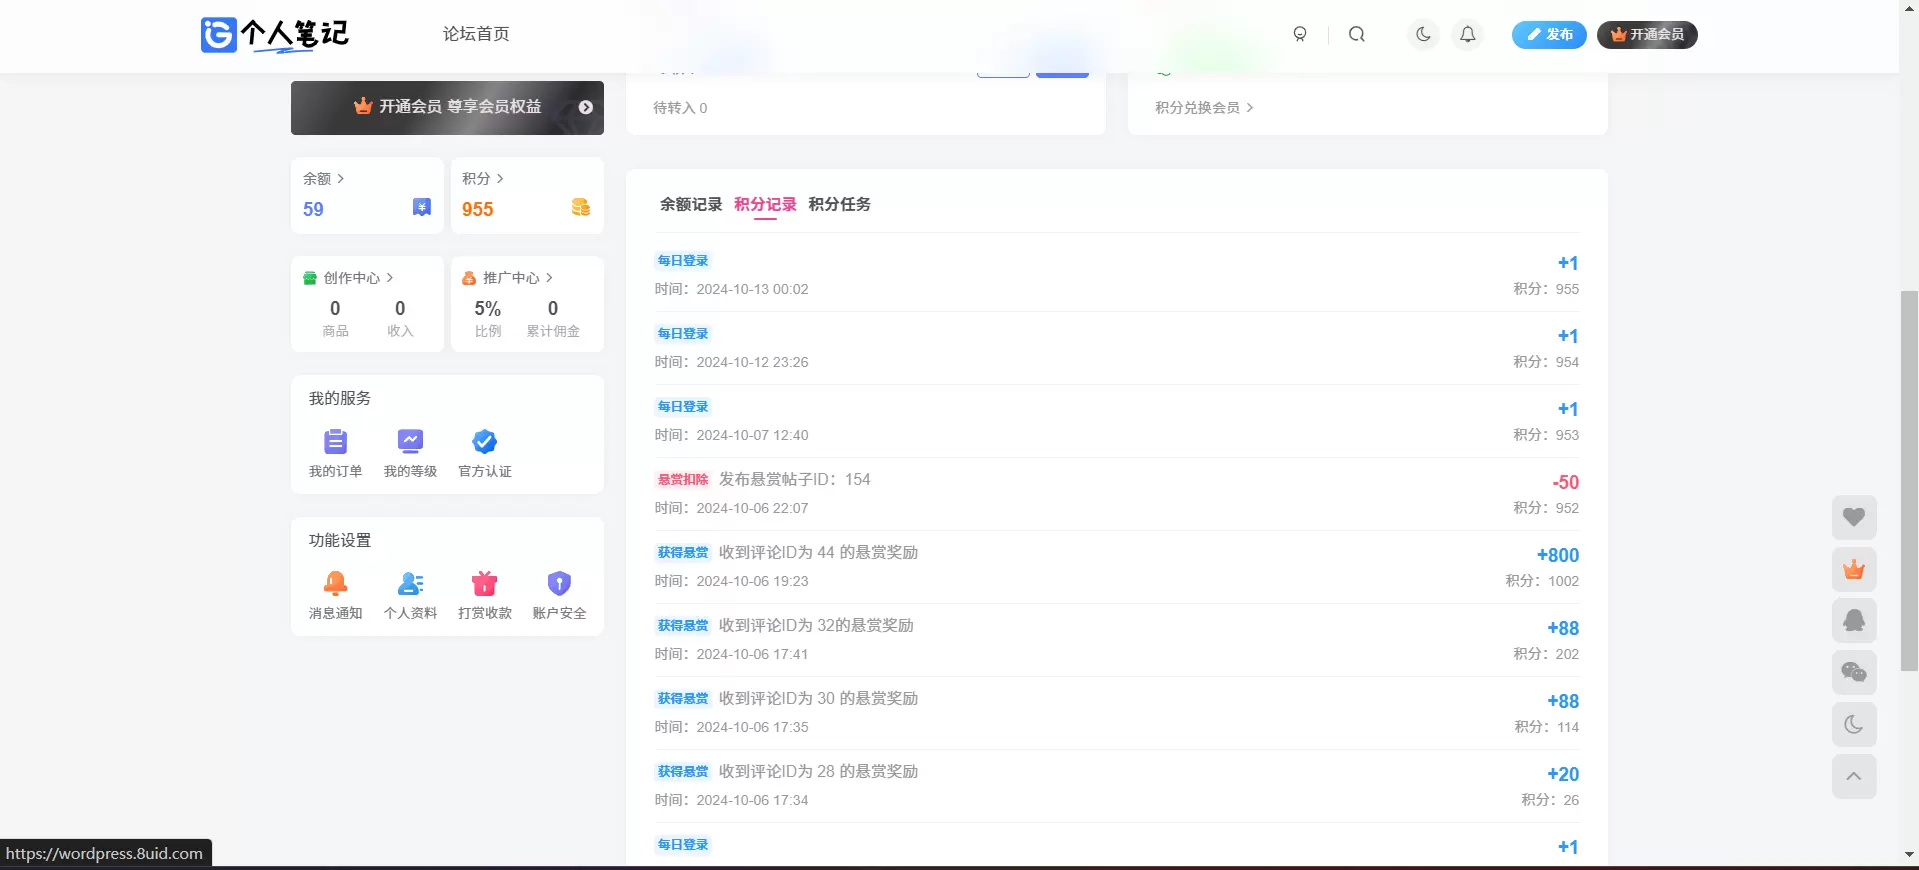Expand the 余额 chevron link
This screenshot has height=870, width=1919.
(324, 179)
